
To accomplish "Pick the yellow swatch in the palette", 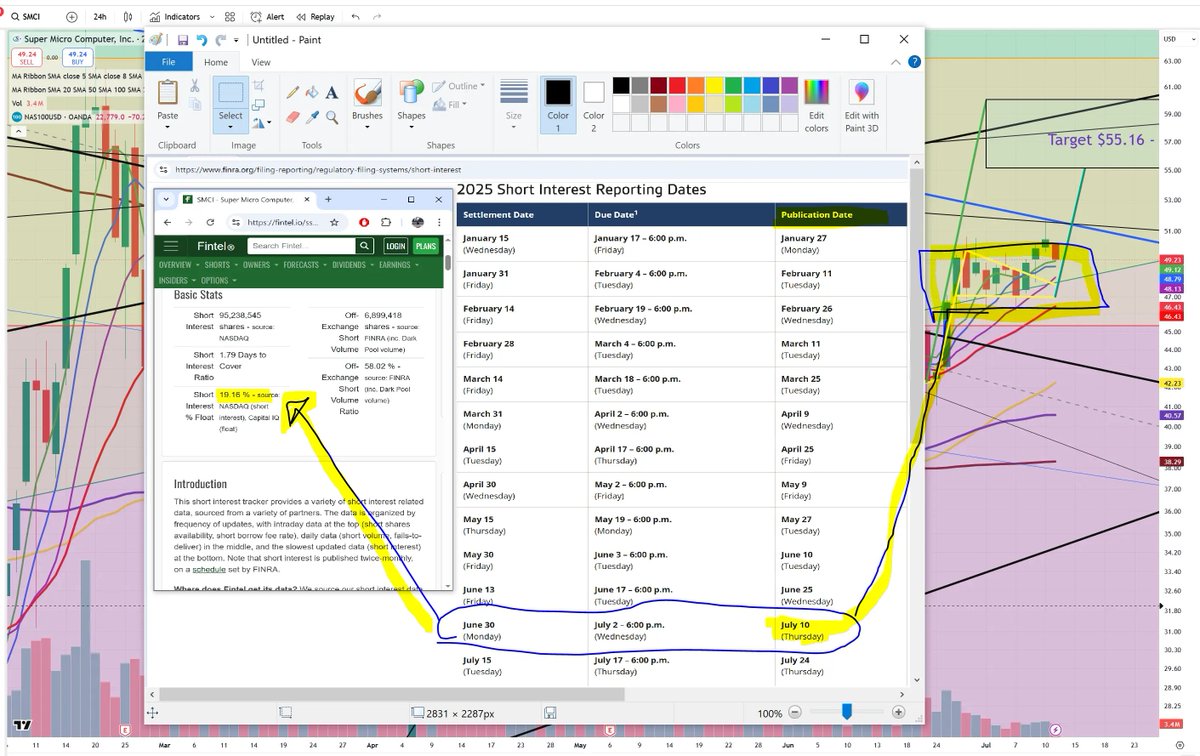I will tap(716, 86).
